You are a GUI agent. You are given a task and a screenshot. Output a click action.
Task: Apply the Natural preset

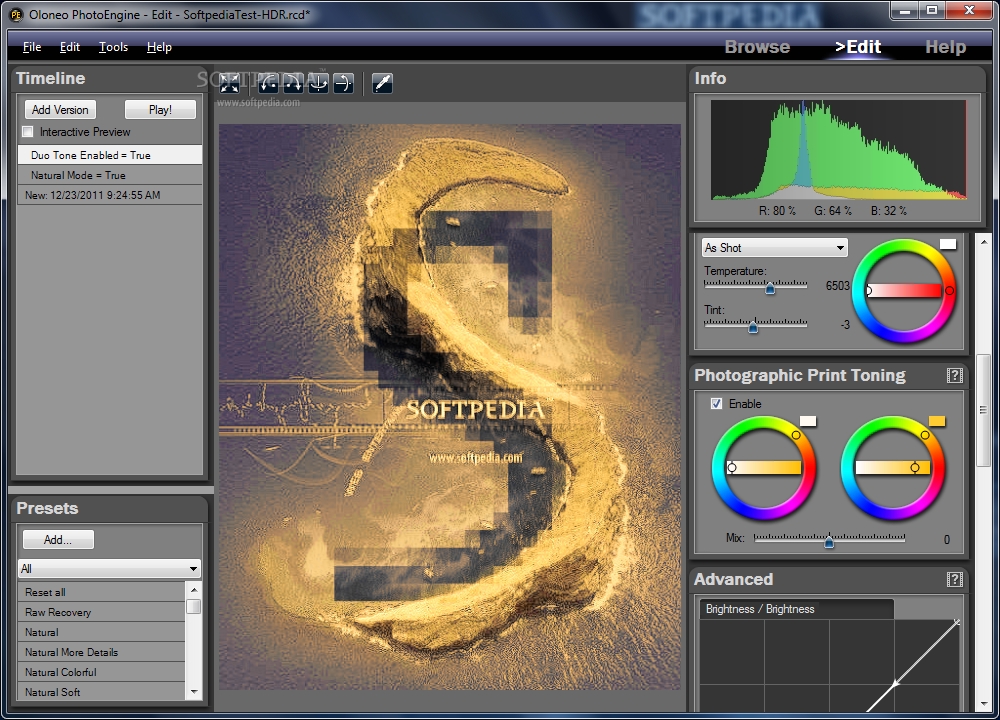click(101, 632)
